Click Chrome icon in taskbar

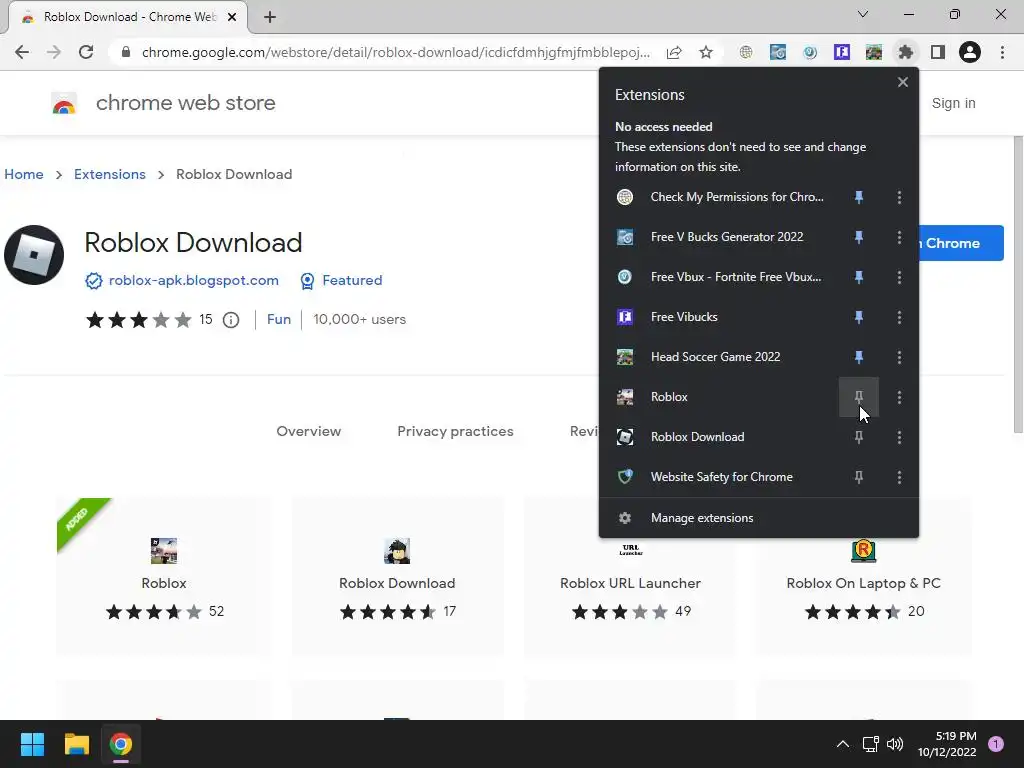point(120,744)
